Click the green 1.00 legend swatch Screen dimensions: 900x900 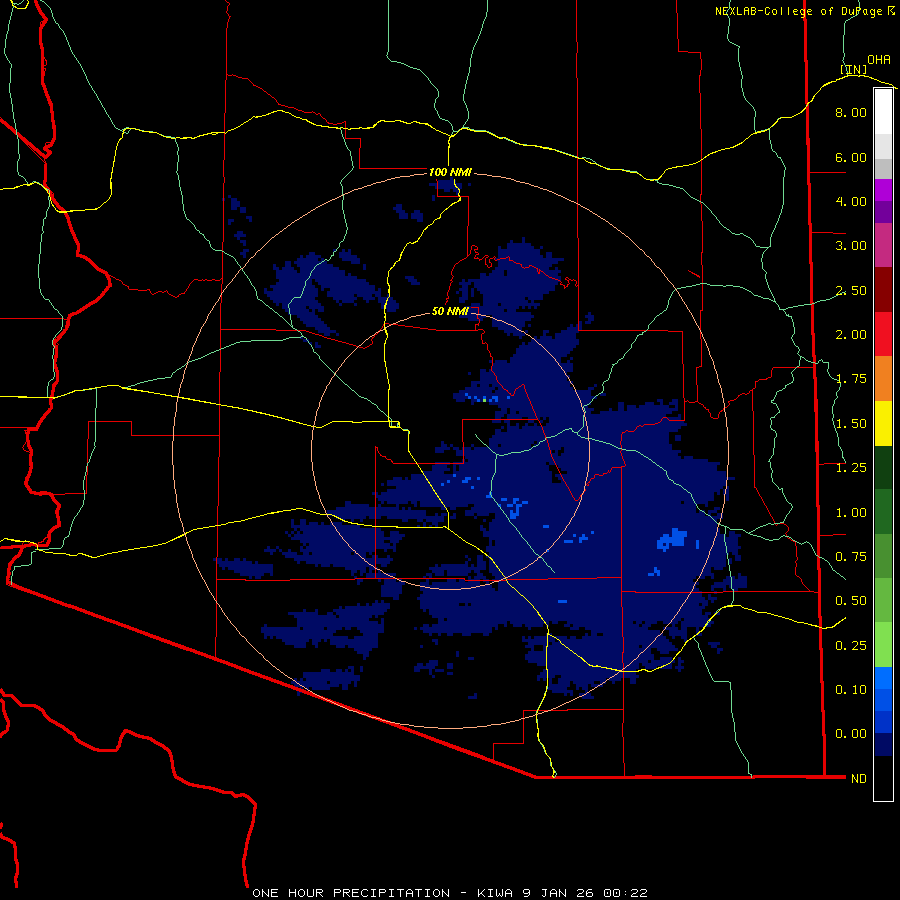pos(883,512)
